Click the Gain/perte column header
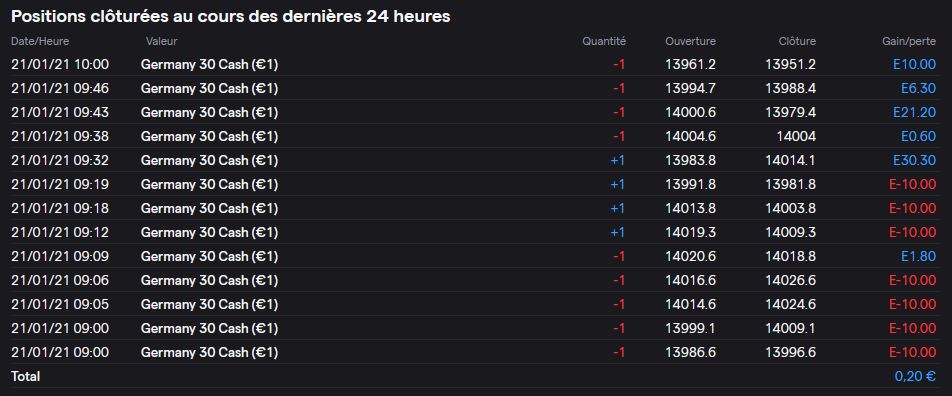The image size is (952, 396). pos(909,41)
